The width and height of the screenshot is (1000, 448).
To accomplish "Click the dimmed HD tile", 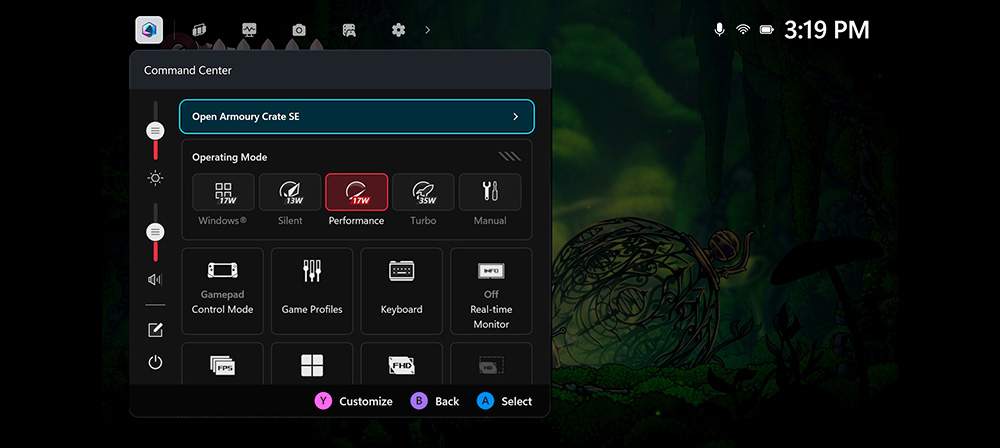I will click(x=491, y=364).
